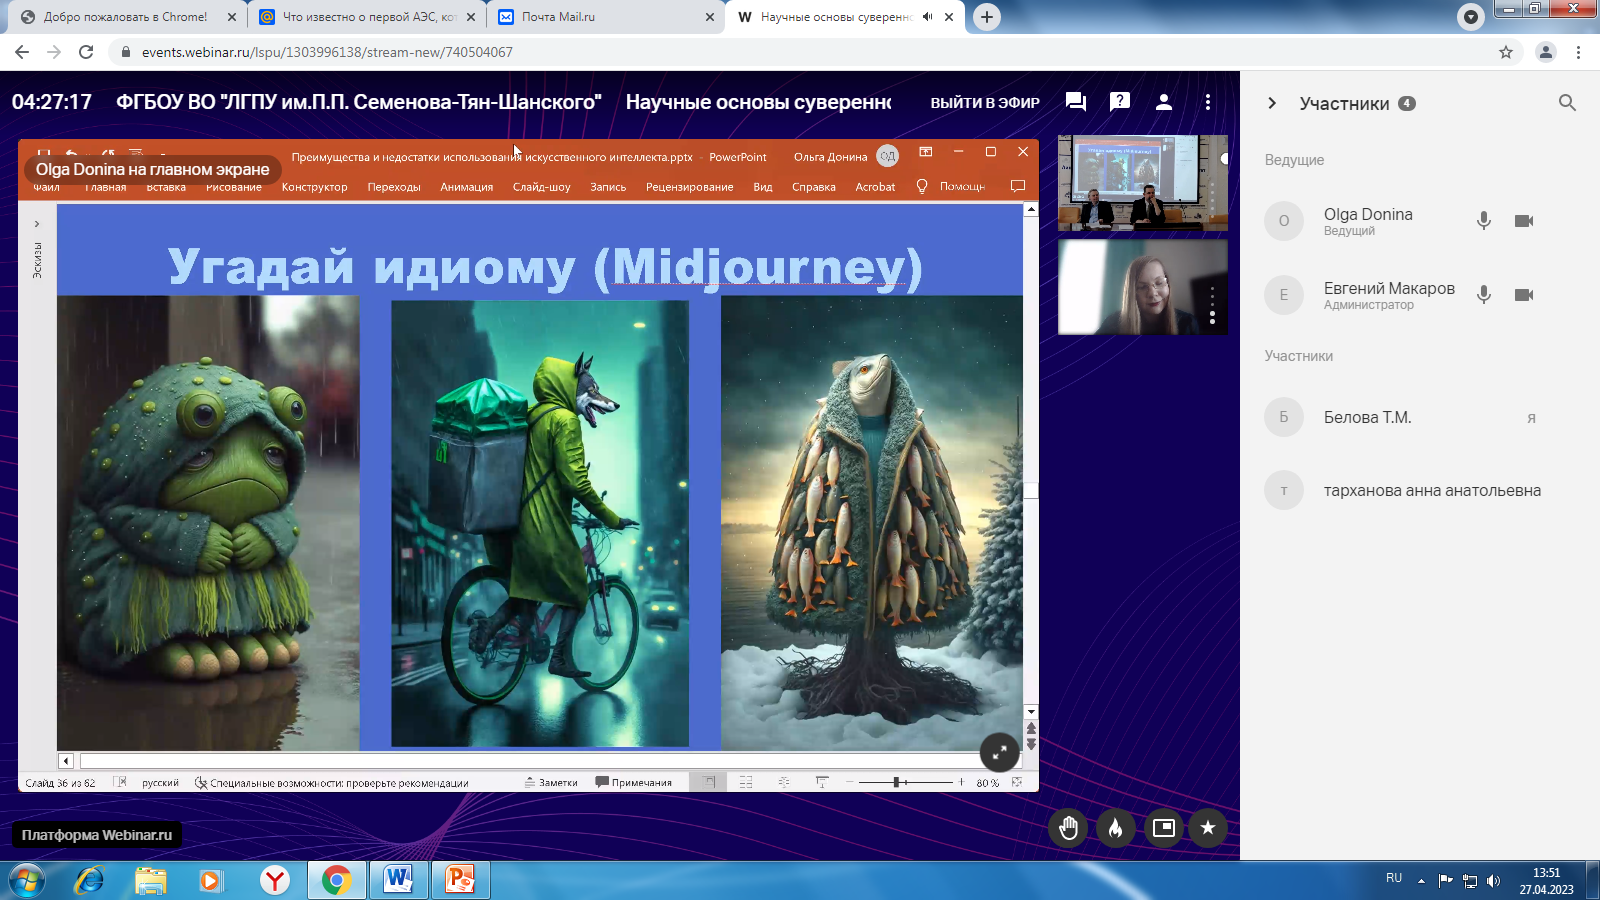The width and height of the screenshot is (1600, 900).
Task: Select Olga Donina in participants list
Action: (1368, 214)
